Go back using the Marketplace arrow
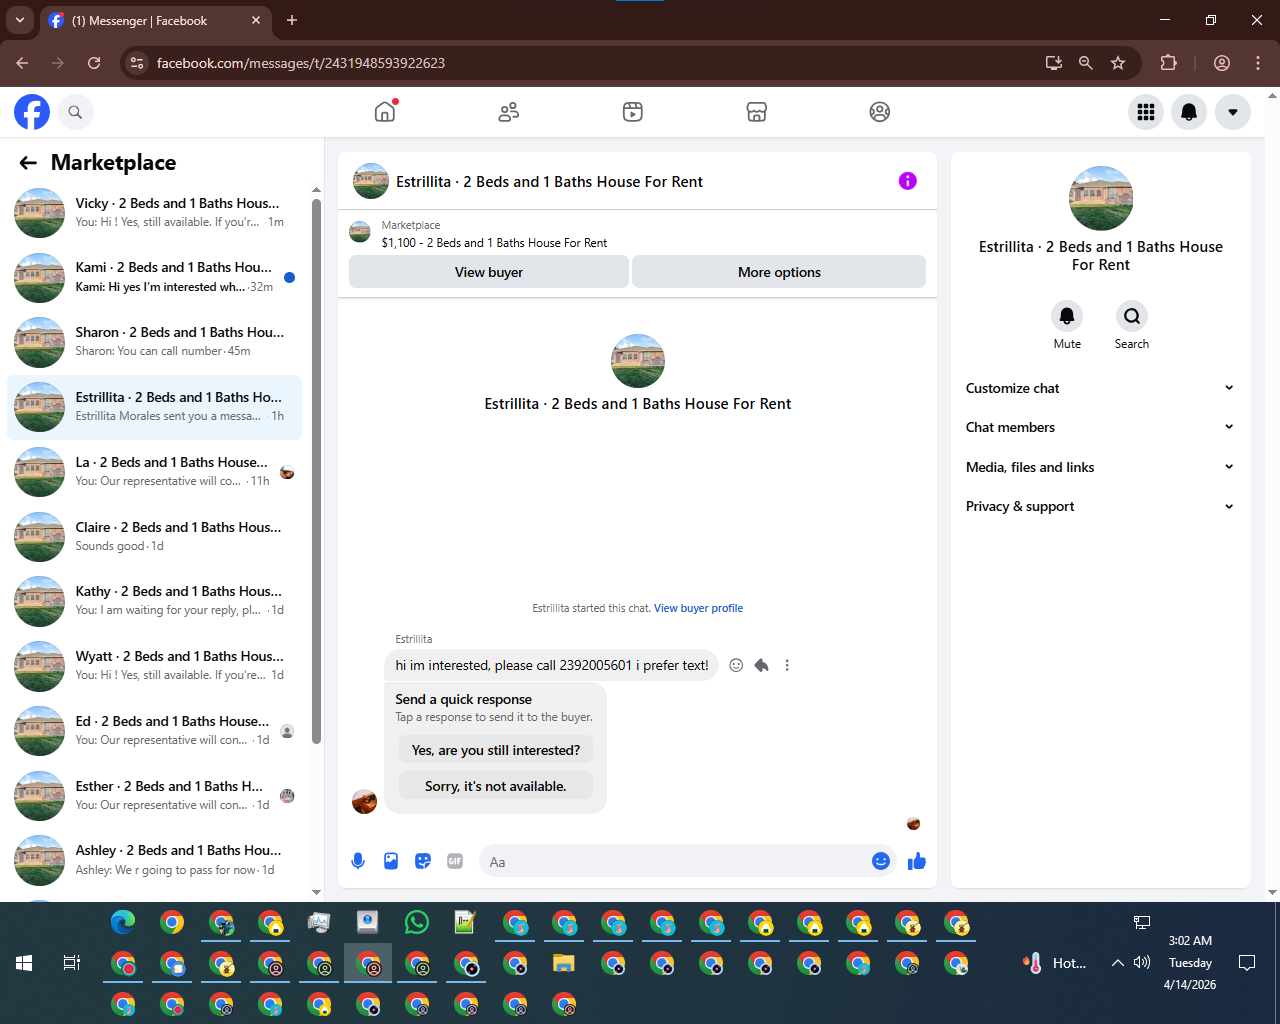 click(x=28, y=163)
